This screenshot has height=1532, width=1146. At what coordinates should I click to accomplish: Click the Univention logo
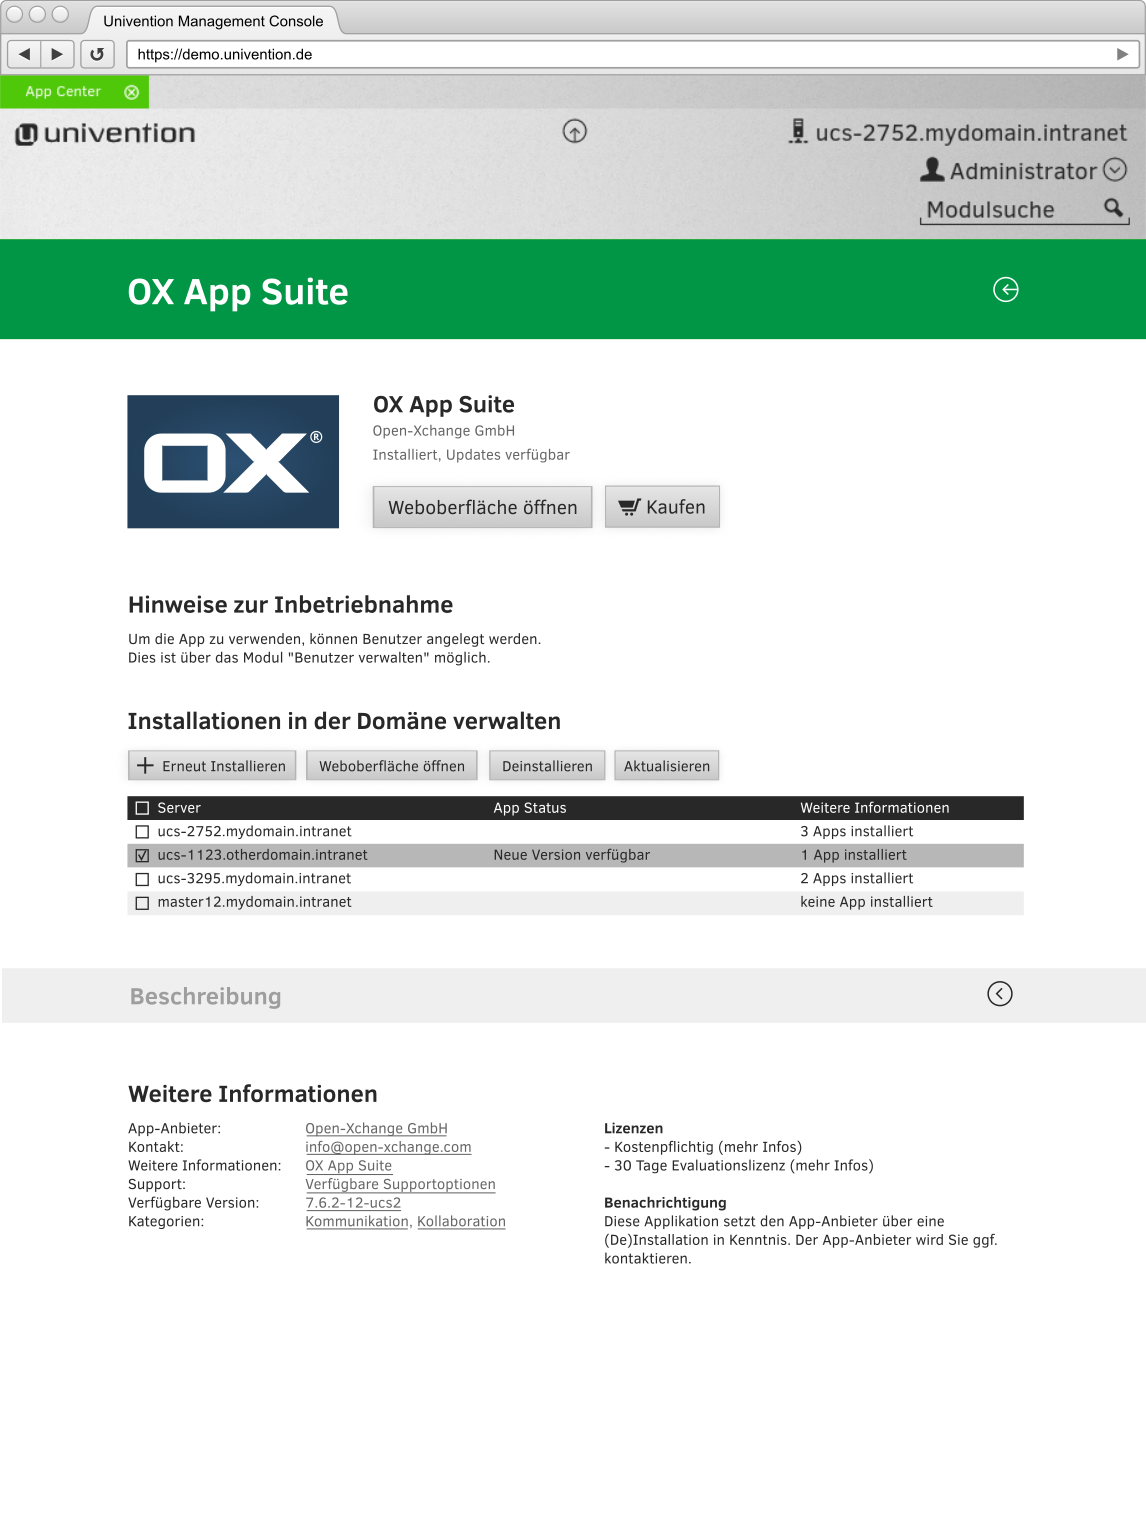106,133
